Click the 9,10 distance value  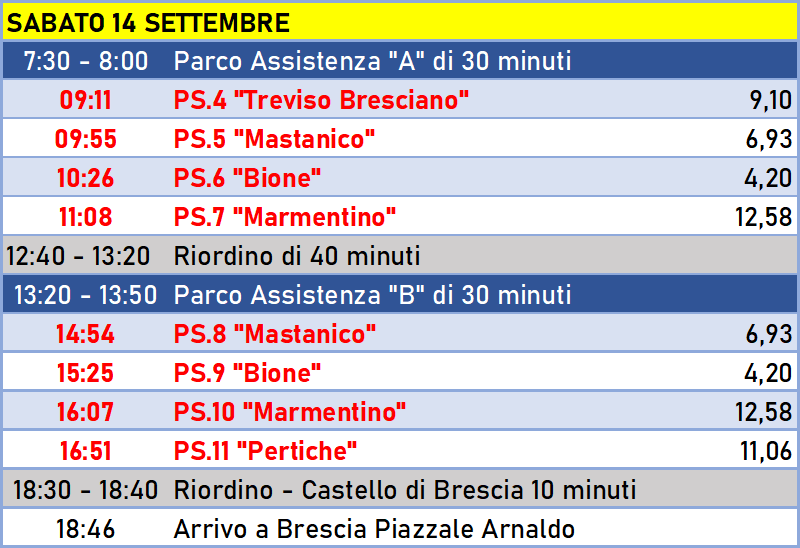[770, 101]
